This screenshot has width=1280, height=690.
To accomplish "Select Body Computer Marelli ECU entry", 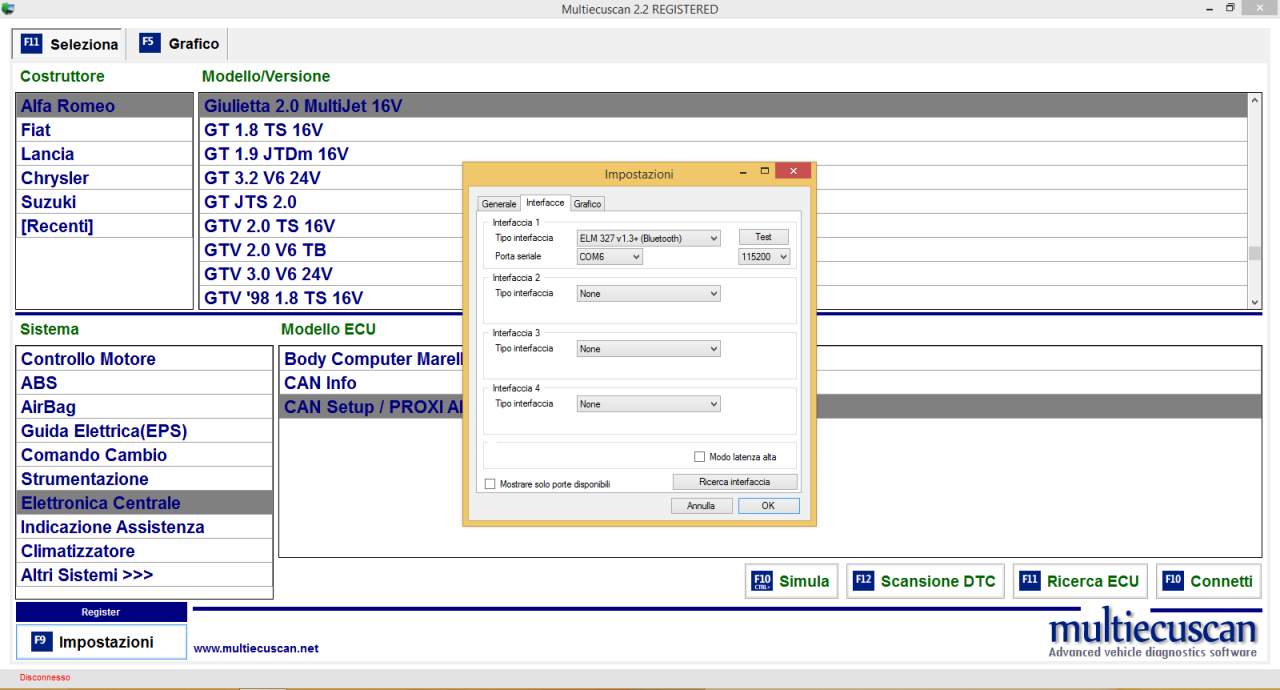I will click(371, 359).
